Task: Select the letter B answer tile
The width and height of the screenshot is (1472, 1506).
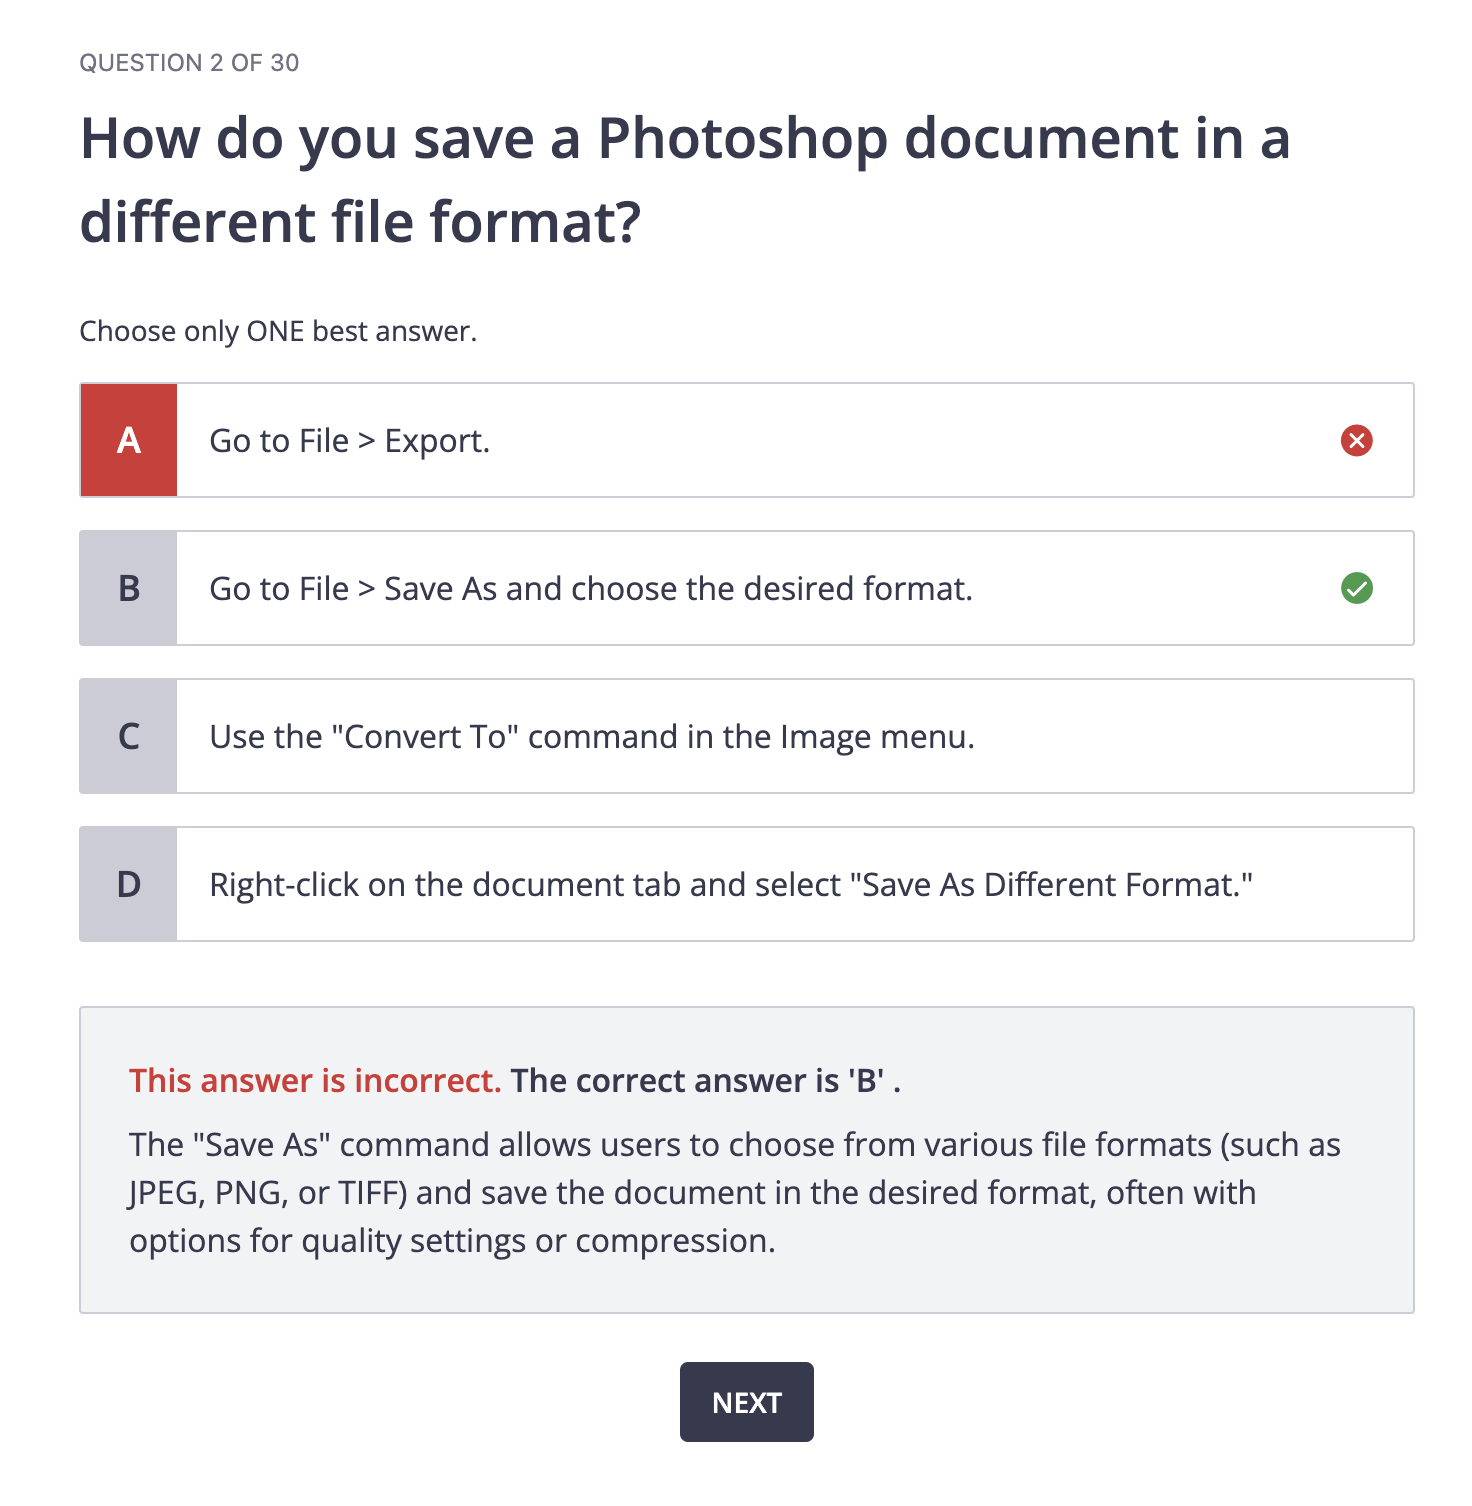Action: coord(129,588)
